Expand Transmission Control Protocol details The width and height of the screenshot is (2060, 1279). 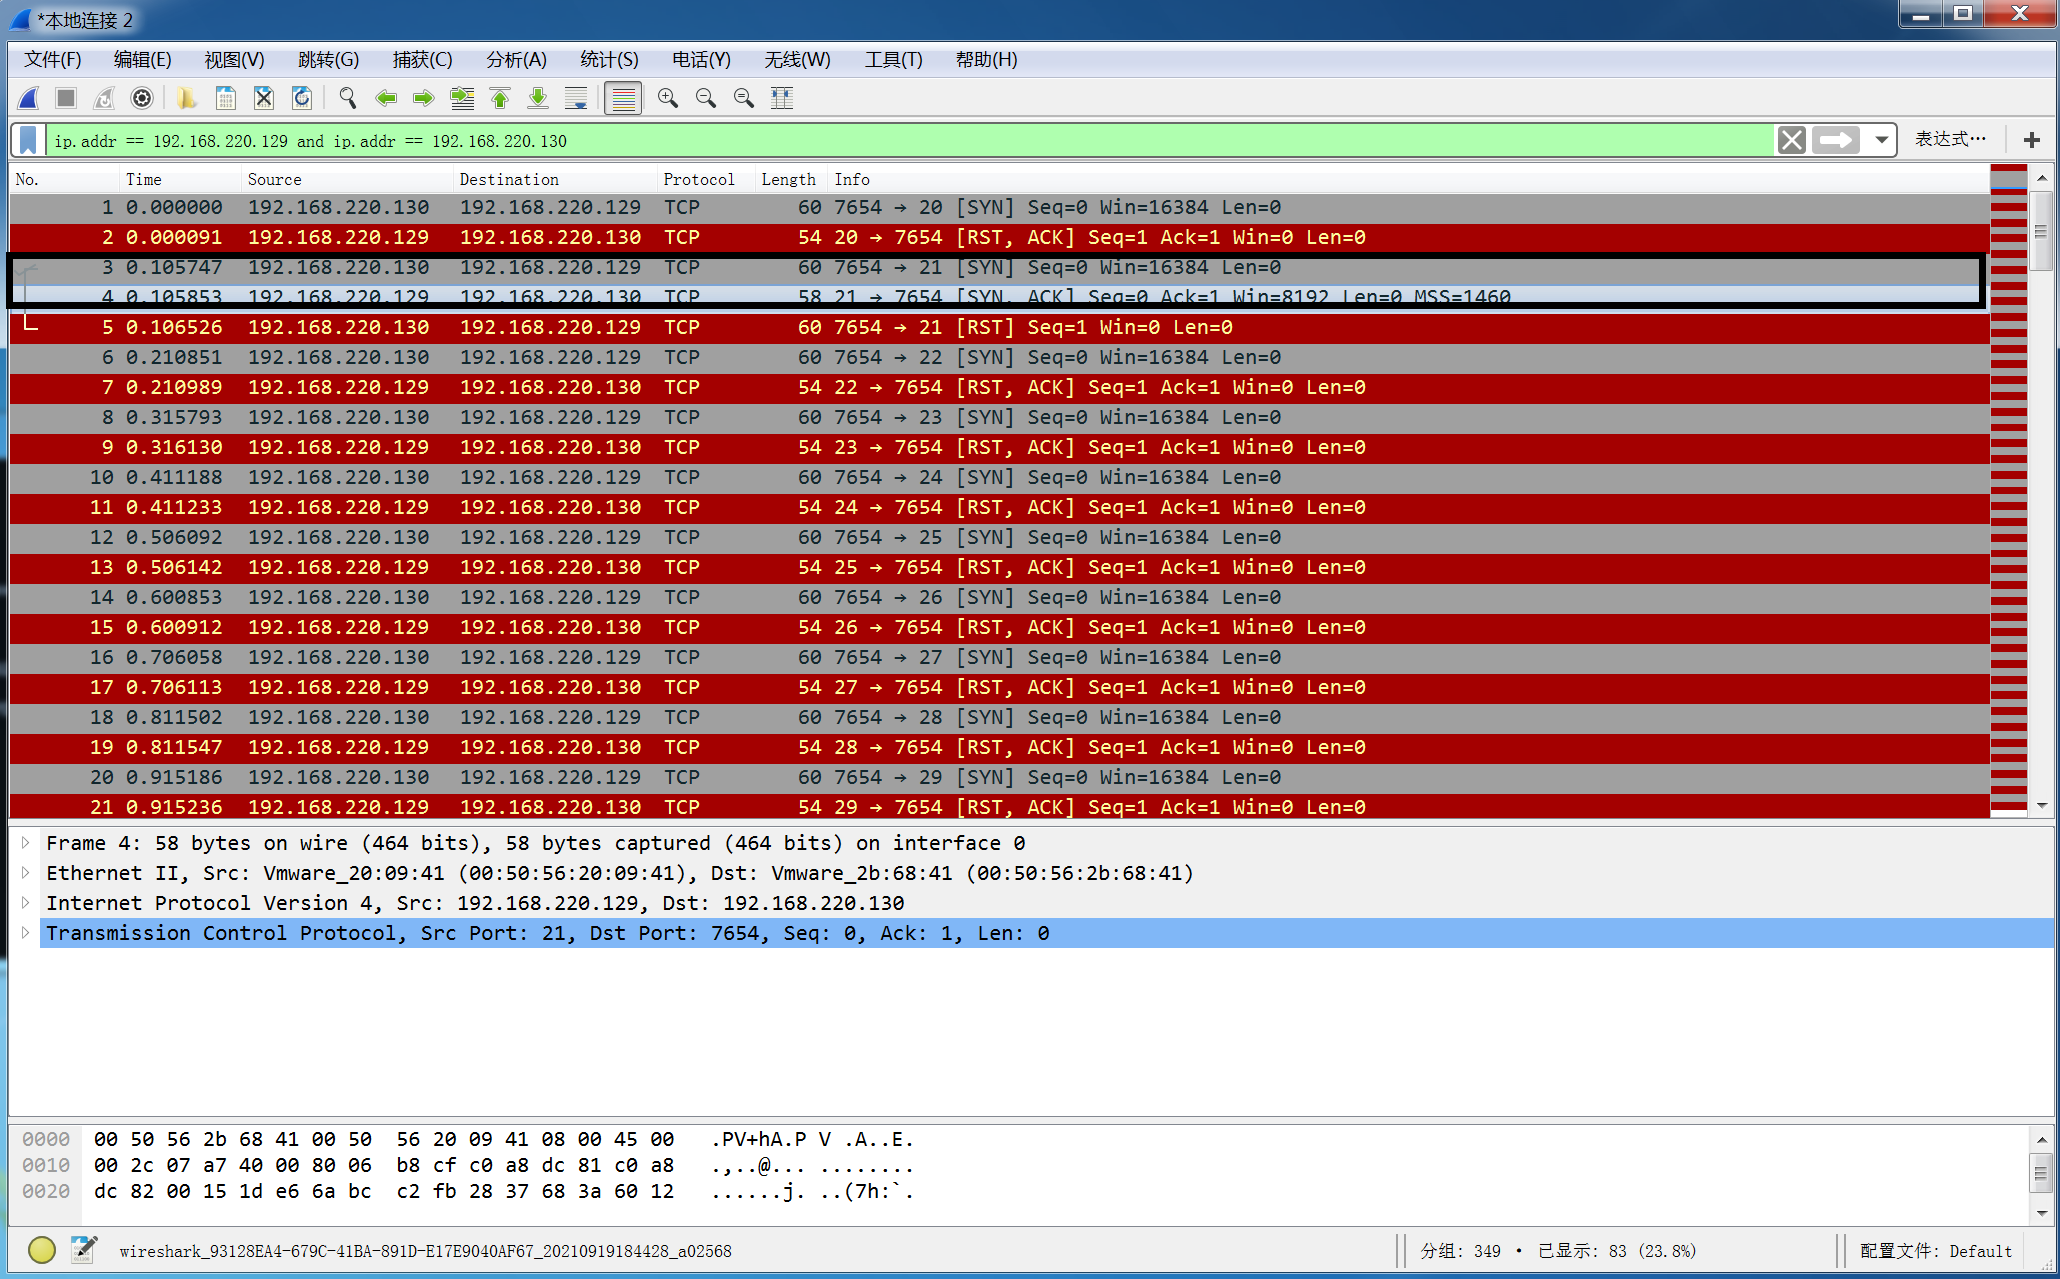(26, 933)
